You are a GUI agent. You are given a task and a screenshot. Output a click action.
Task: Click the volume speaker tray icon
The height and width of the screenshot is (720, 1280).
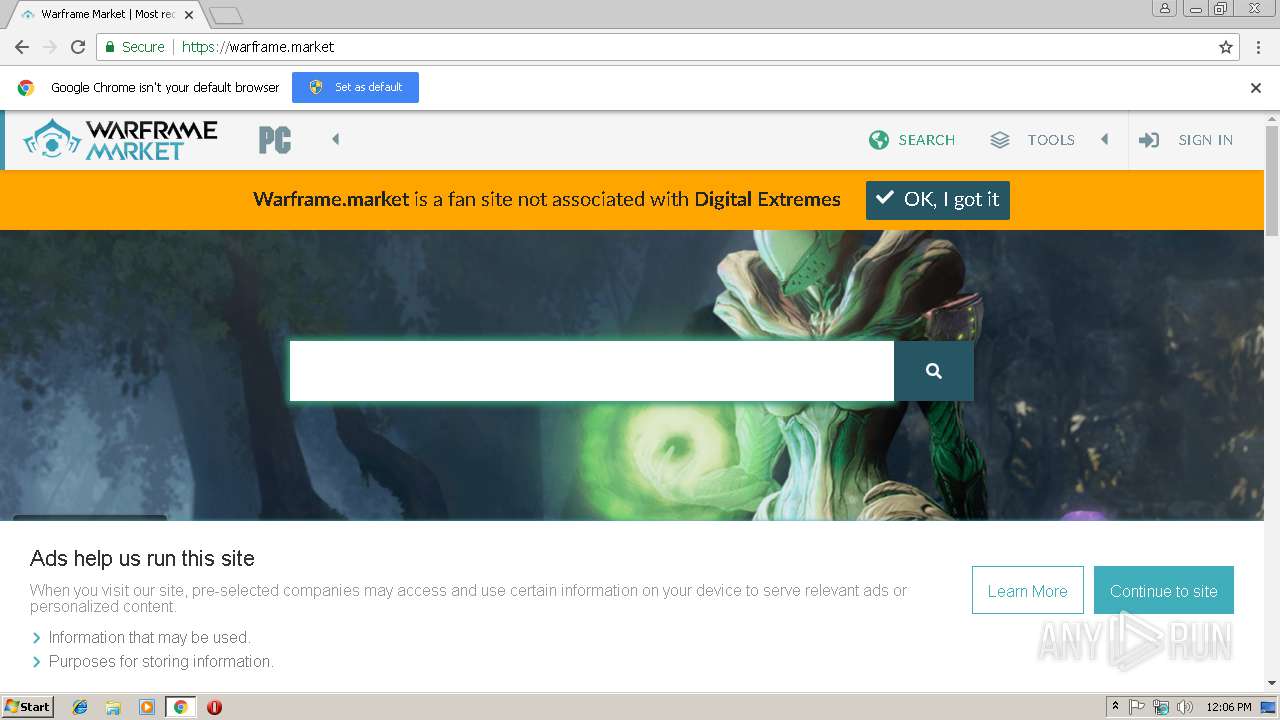click(1185, 707)
